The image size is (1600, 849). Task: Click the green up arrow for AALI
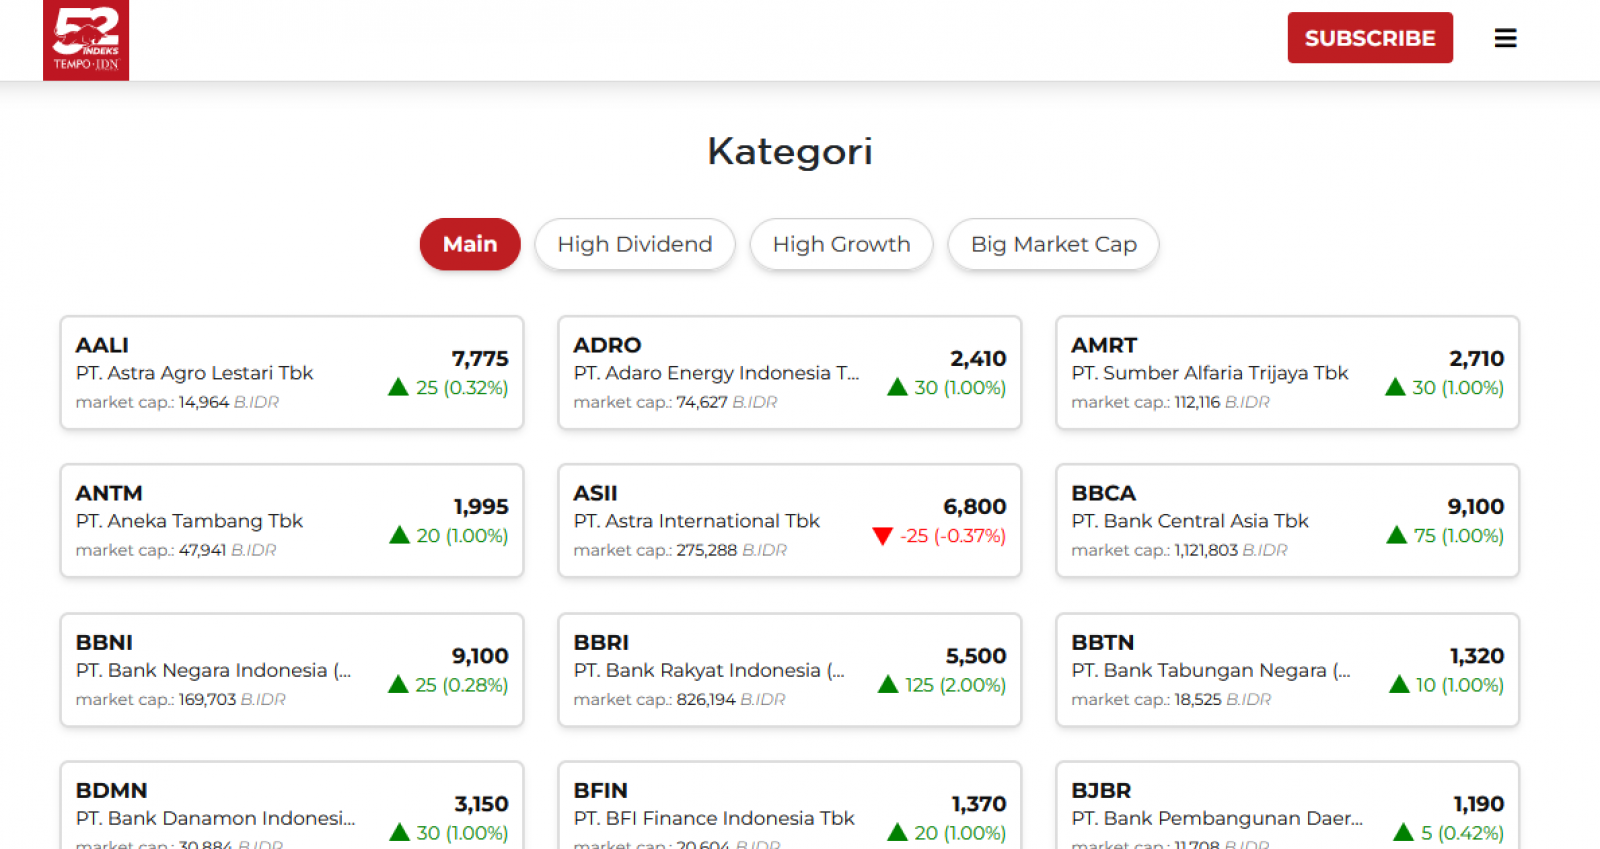click(x=398, y=387)
